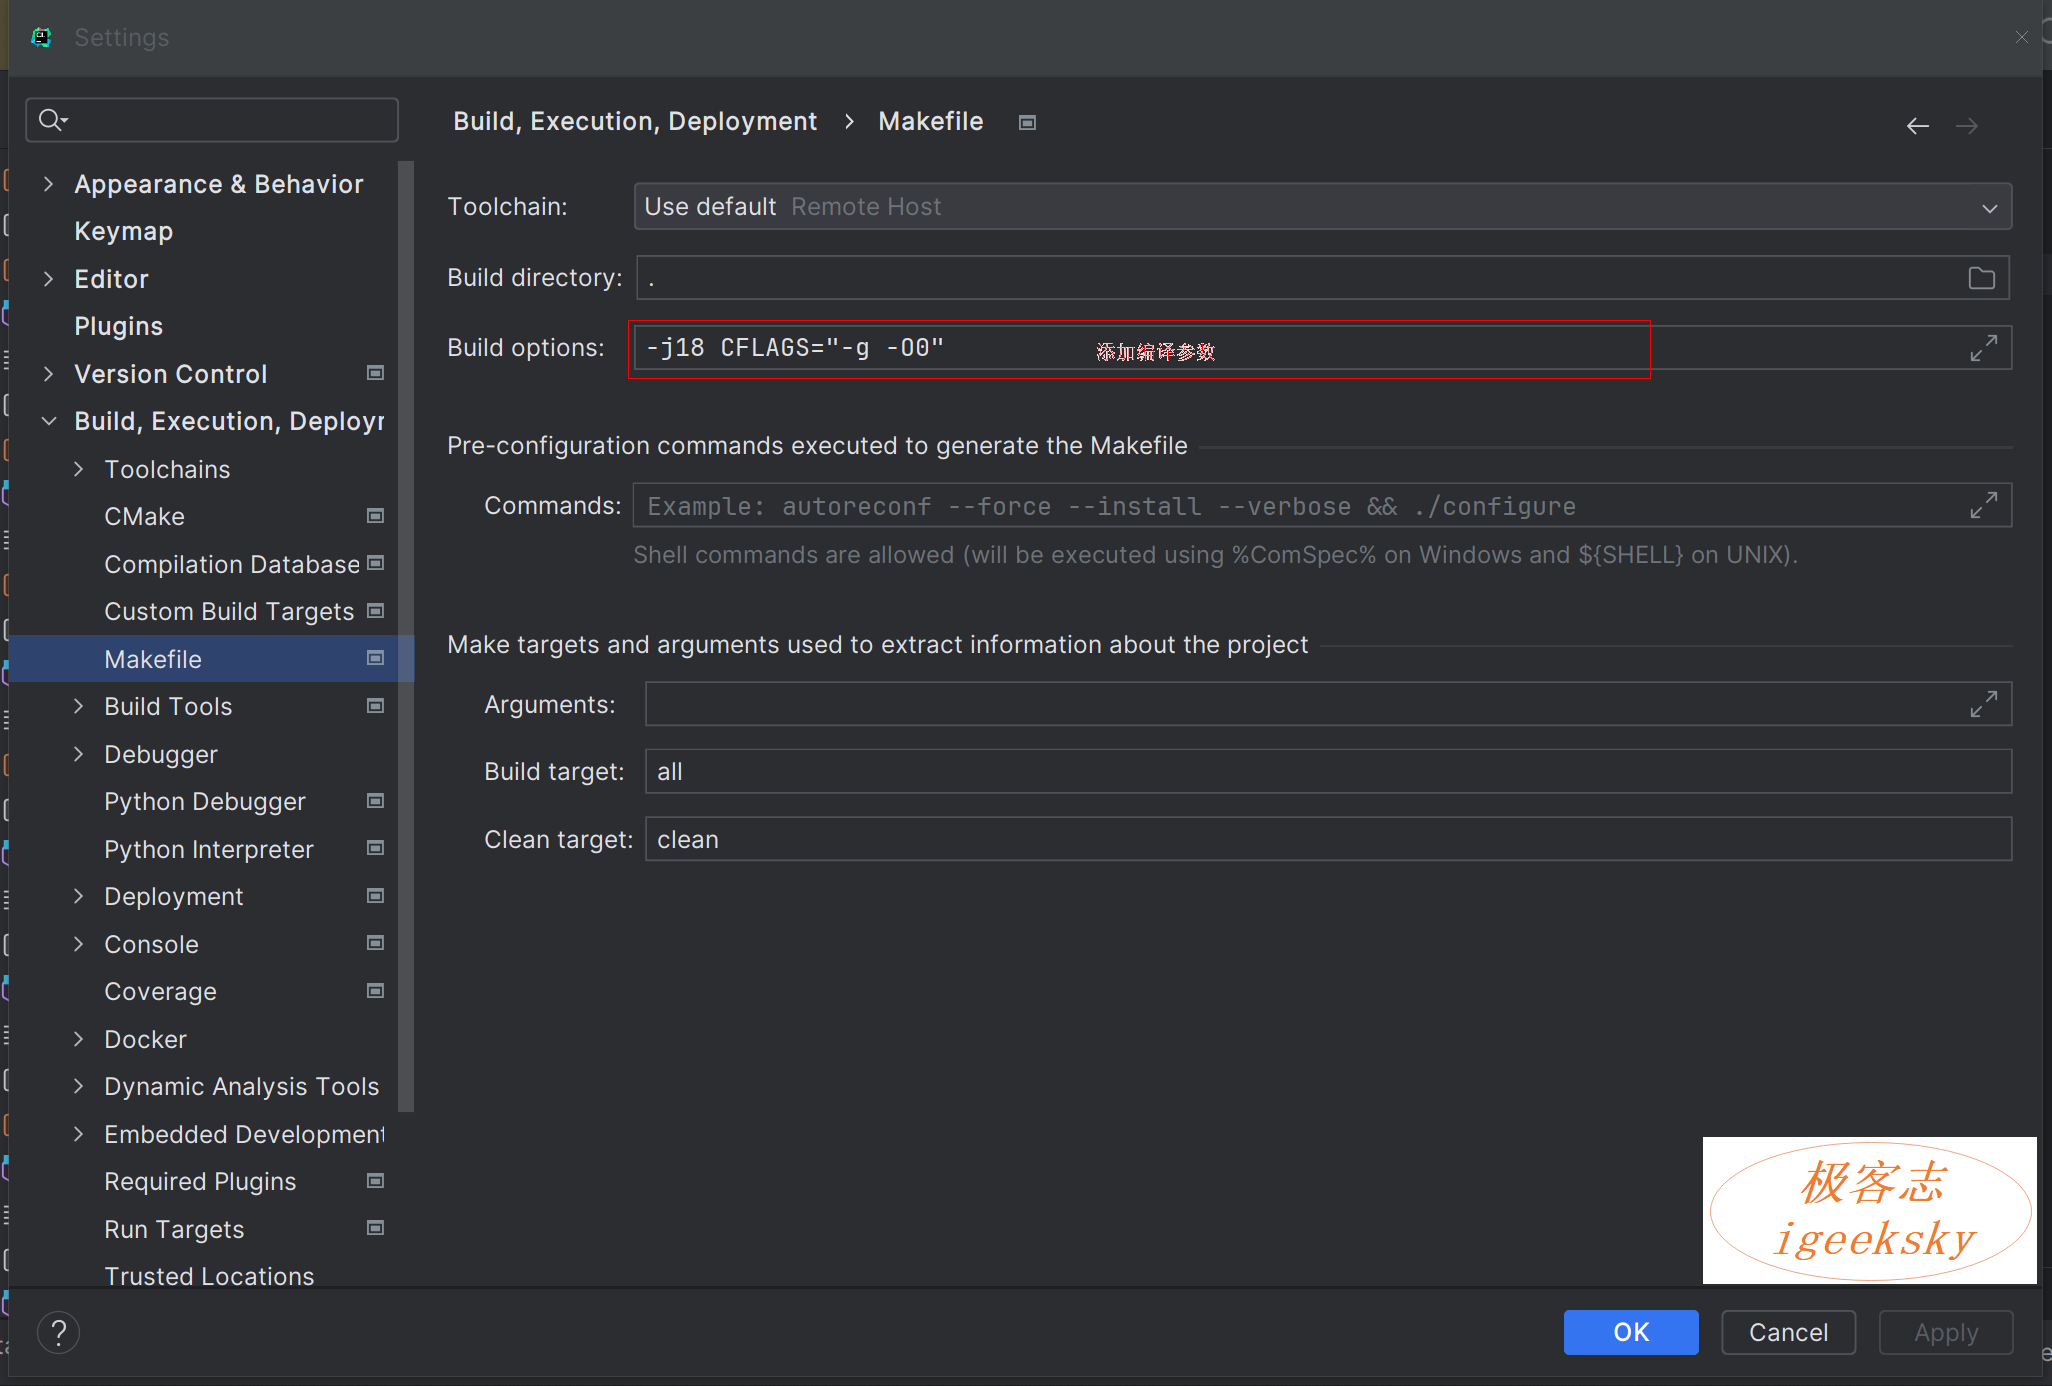This screenshot has height=1386, width=2052.
Task: Click the project-level icon beside Makefile breadcrumb
Action: pos(1027,123)
